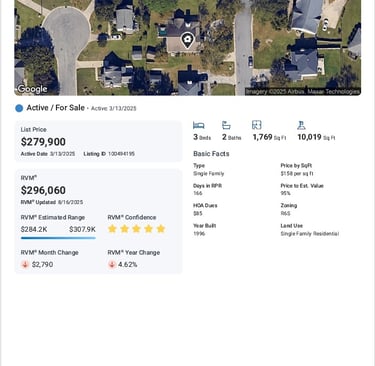Viewport: 375px width, 366px height.
Task: Click the baths bathtub icon
Action: tap(226, 125)
